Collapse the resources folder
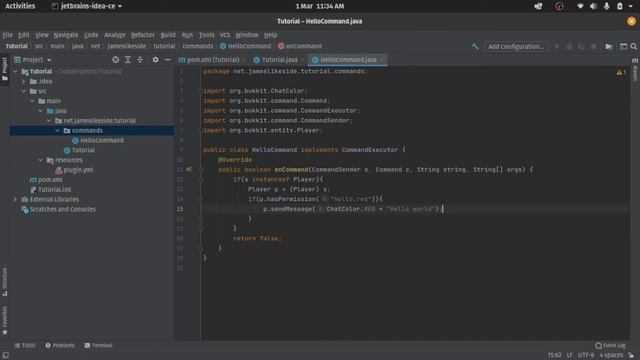 (x=40, y=160)
